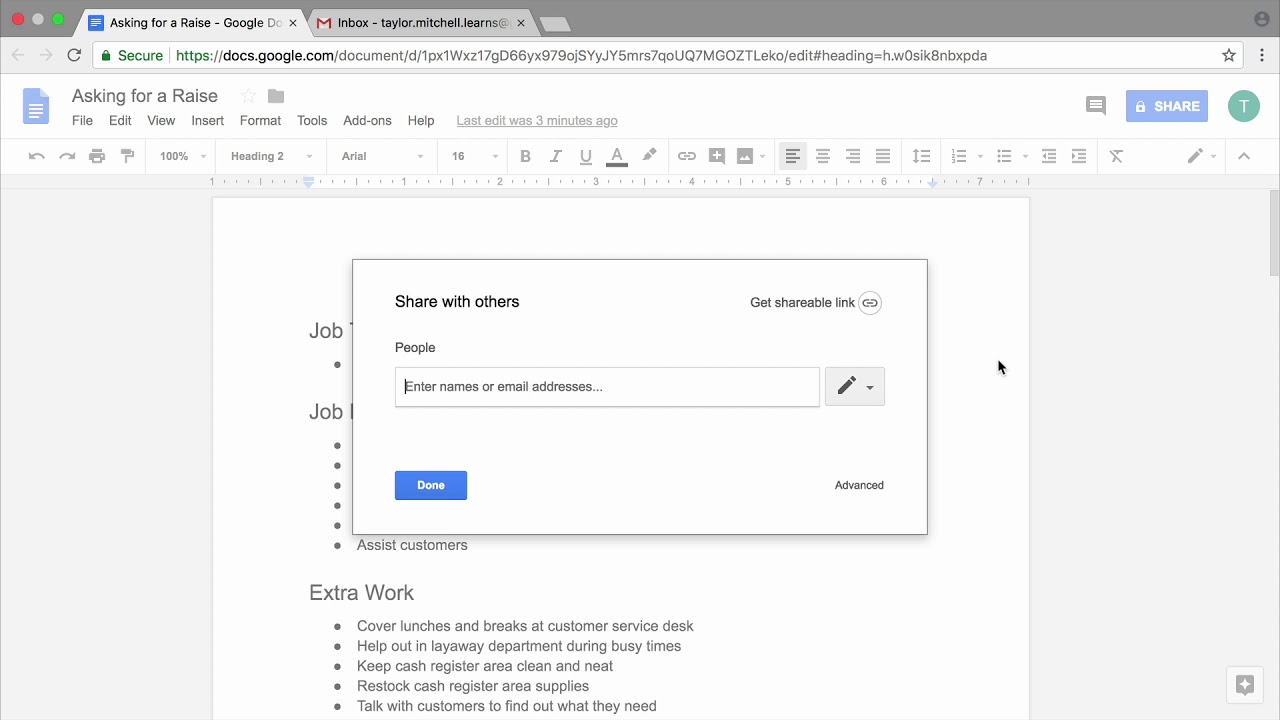Collapse the menus with the up chevron
The image size is (1280, 720).
point(1244,156)
